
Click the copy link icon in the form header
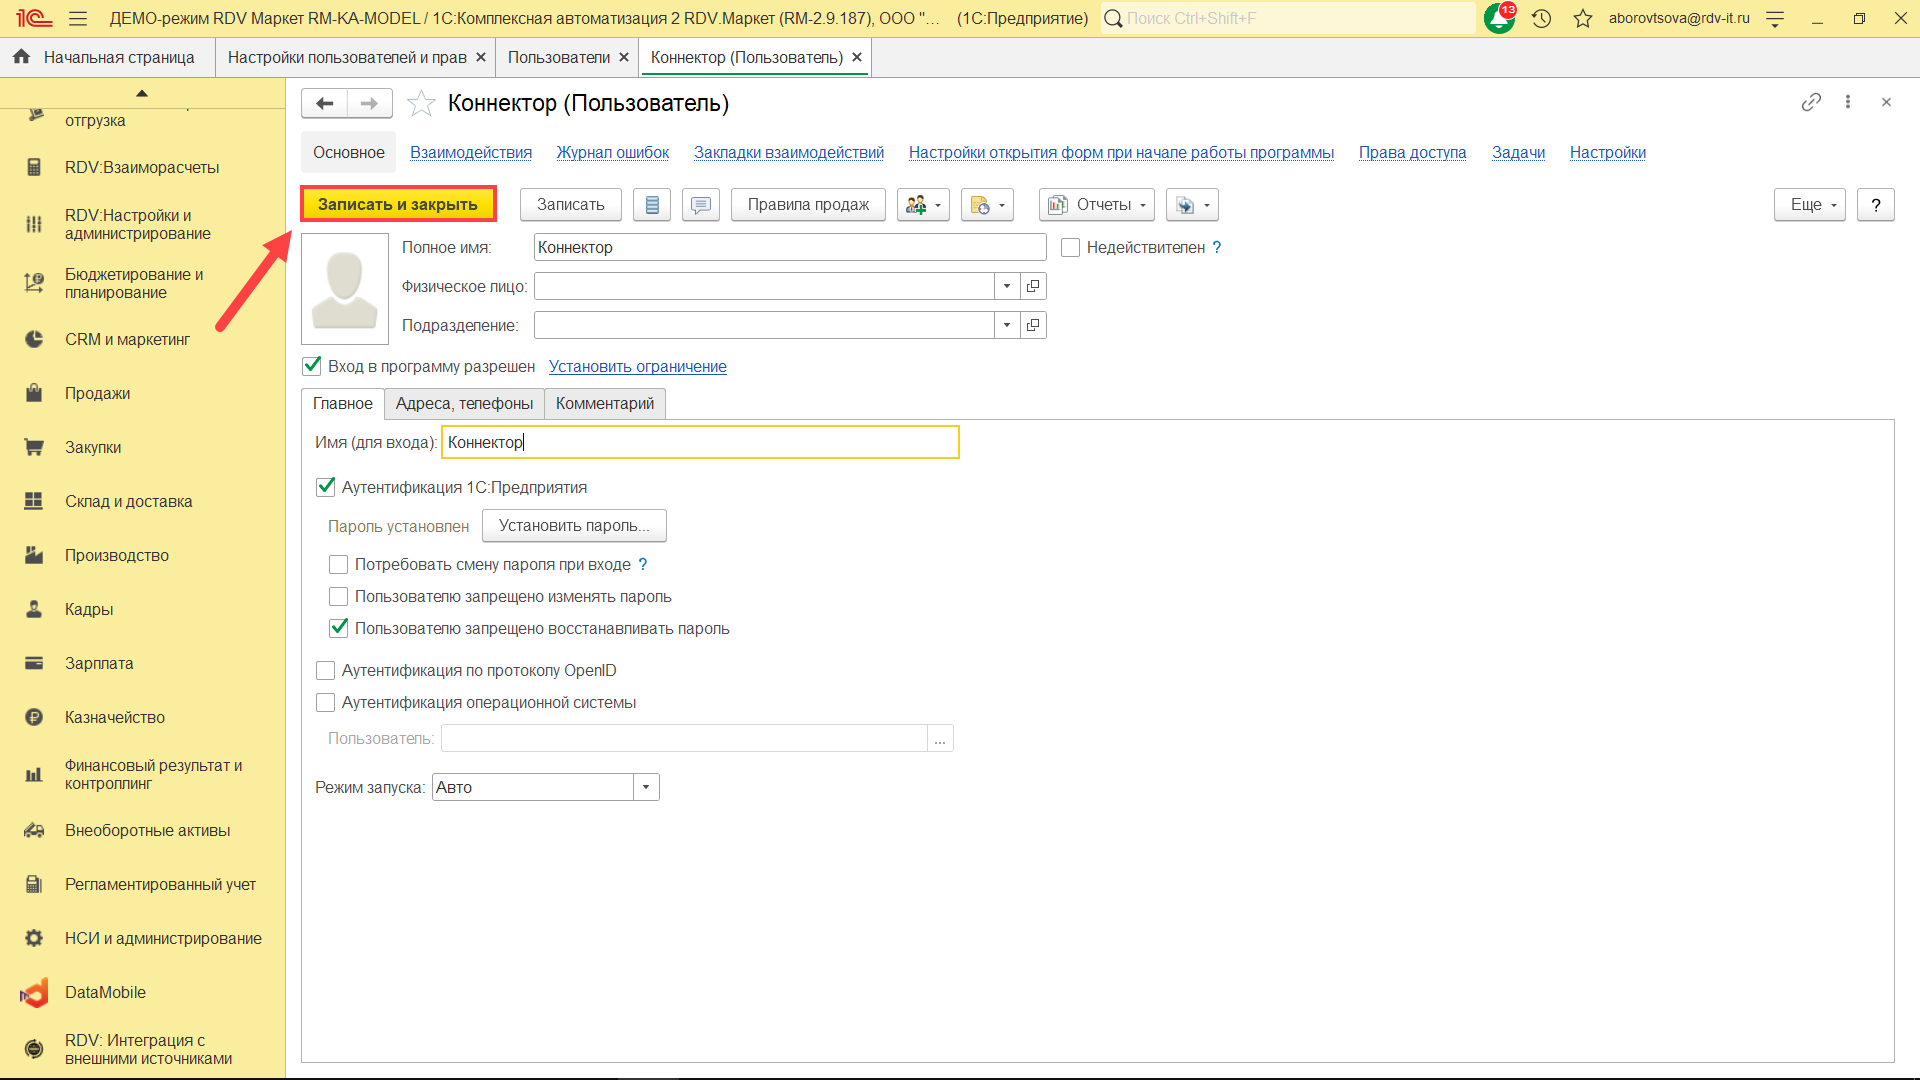[1810, 102]
